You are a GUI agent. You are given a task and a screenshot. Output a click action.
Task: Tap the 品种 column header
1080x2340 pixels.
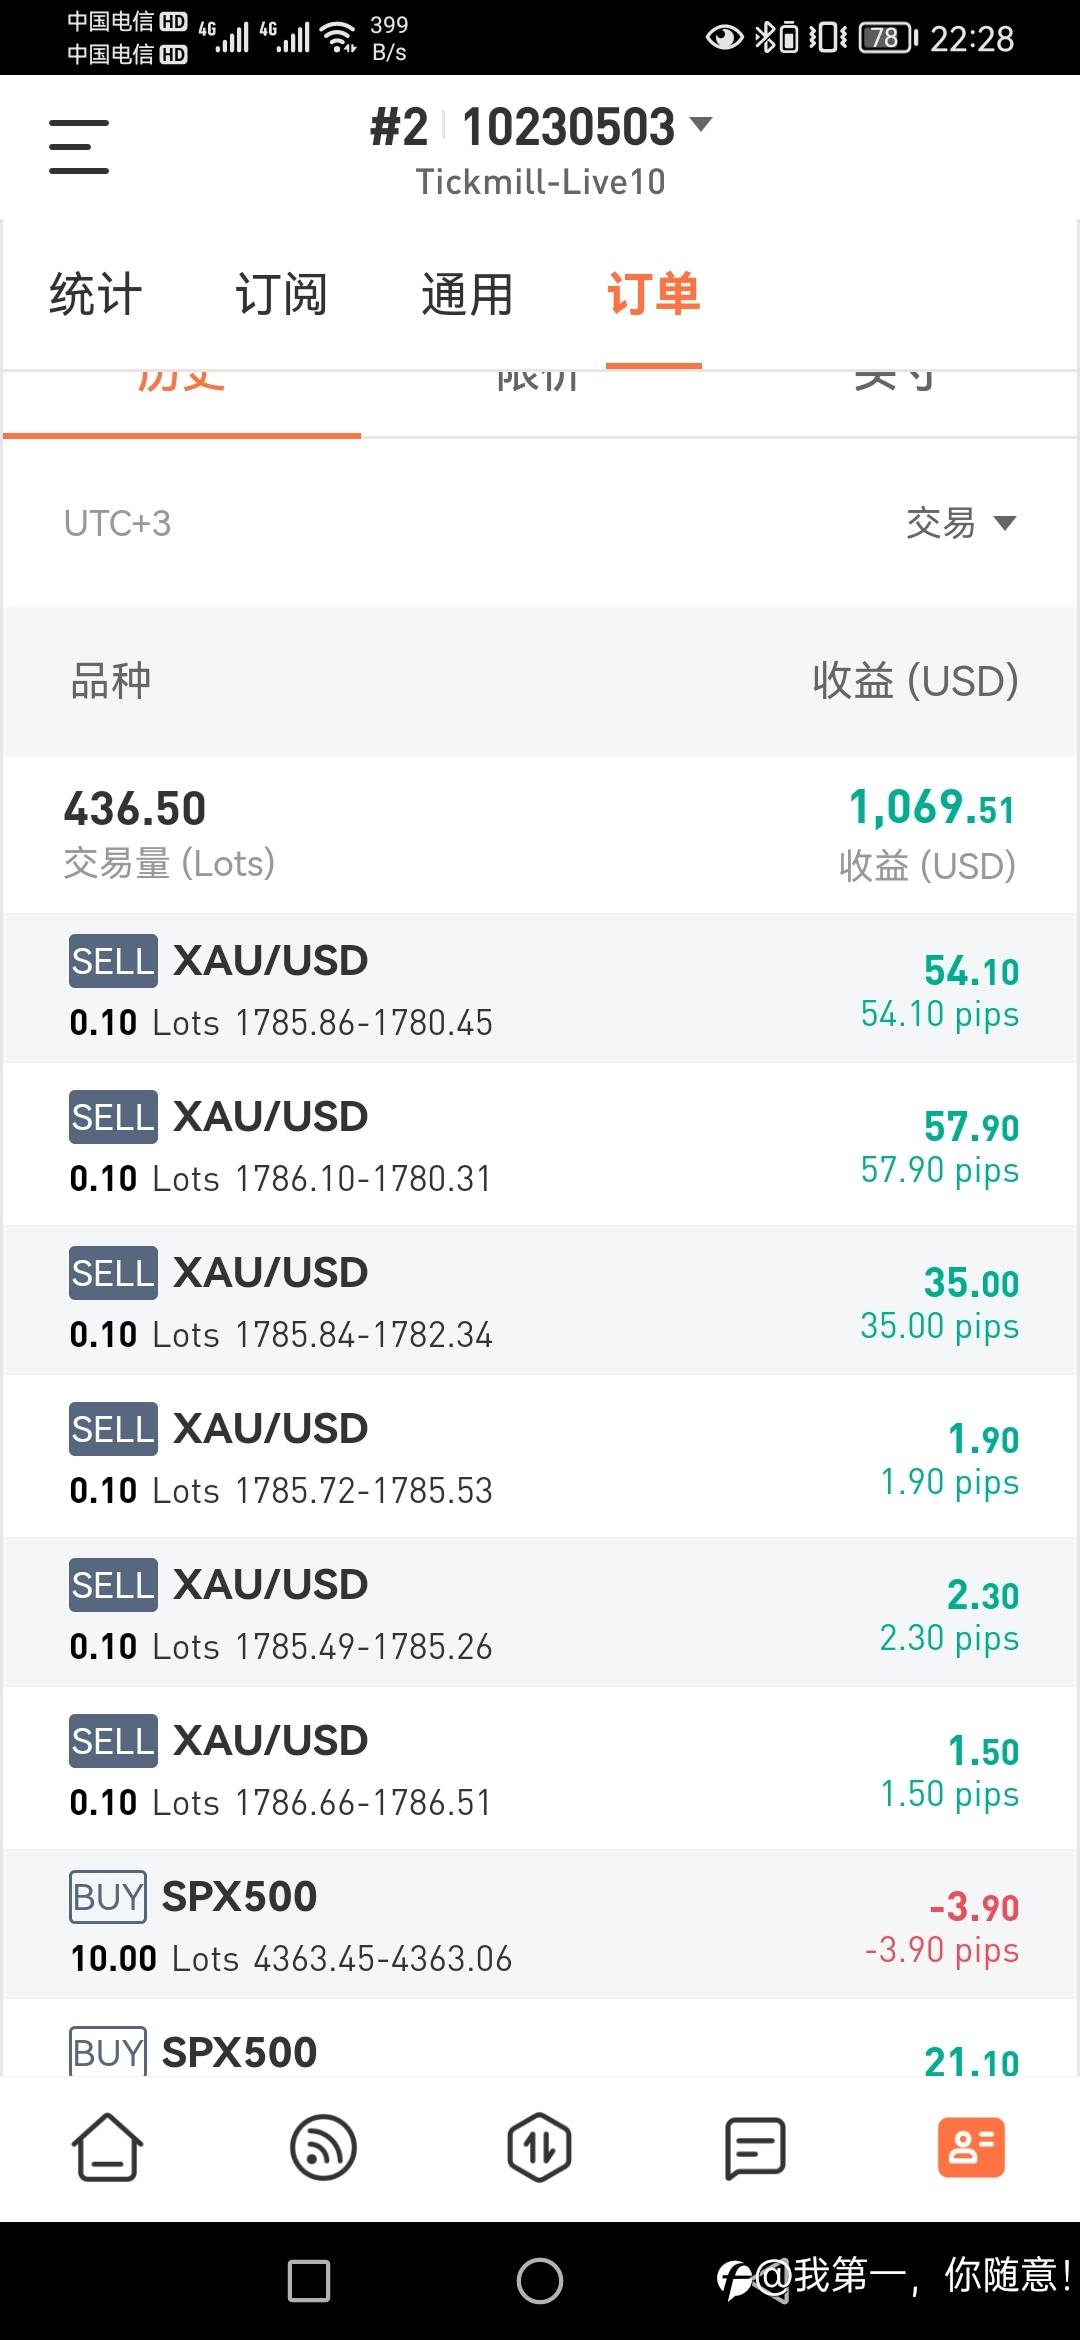tap(110, 681)
